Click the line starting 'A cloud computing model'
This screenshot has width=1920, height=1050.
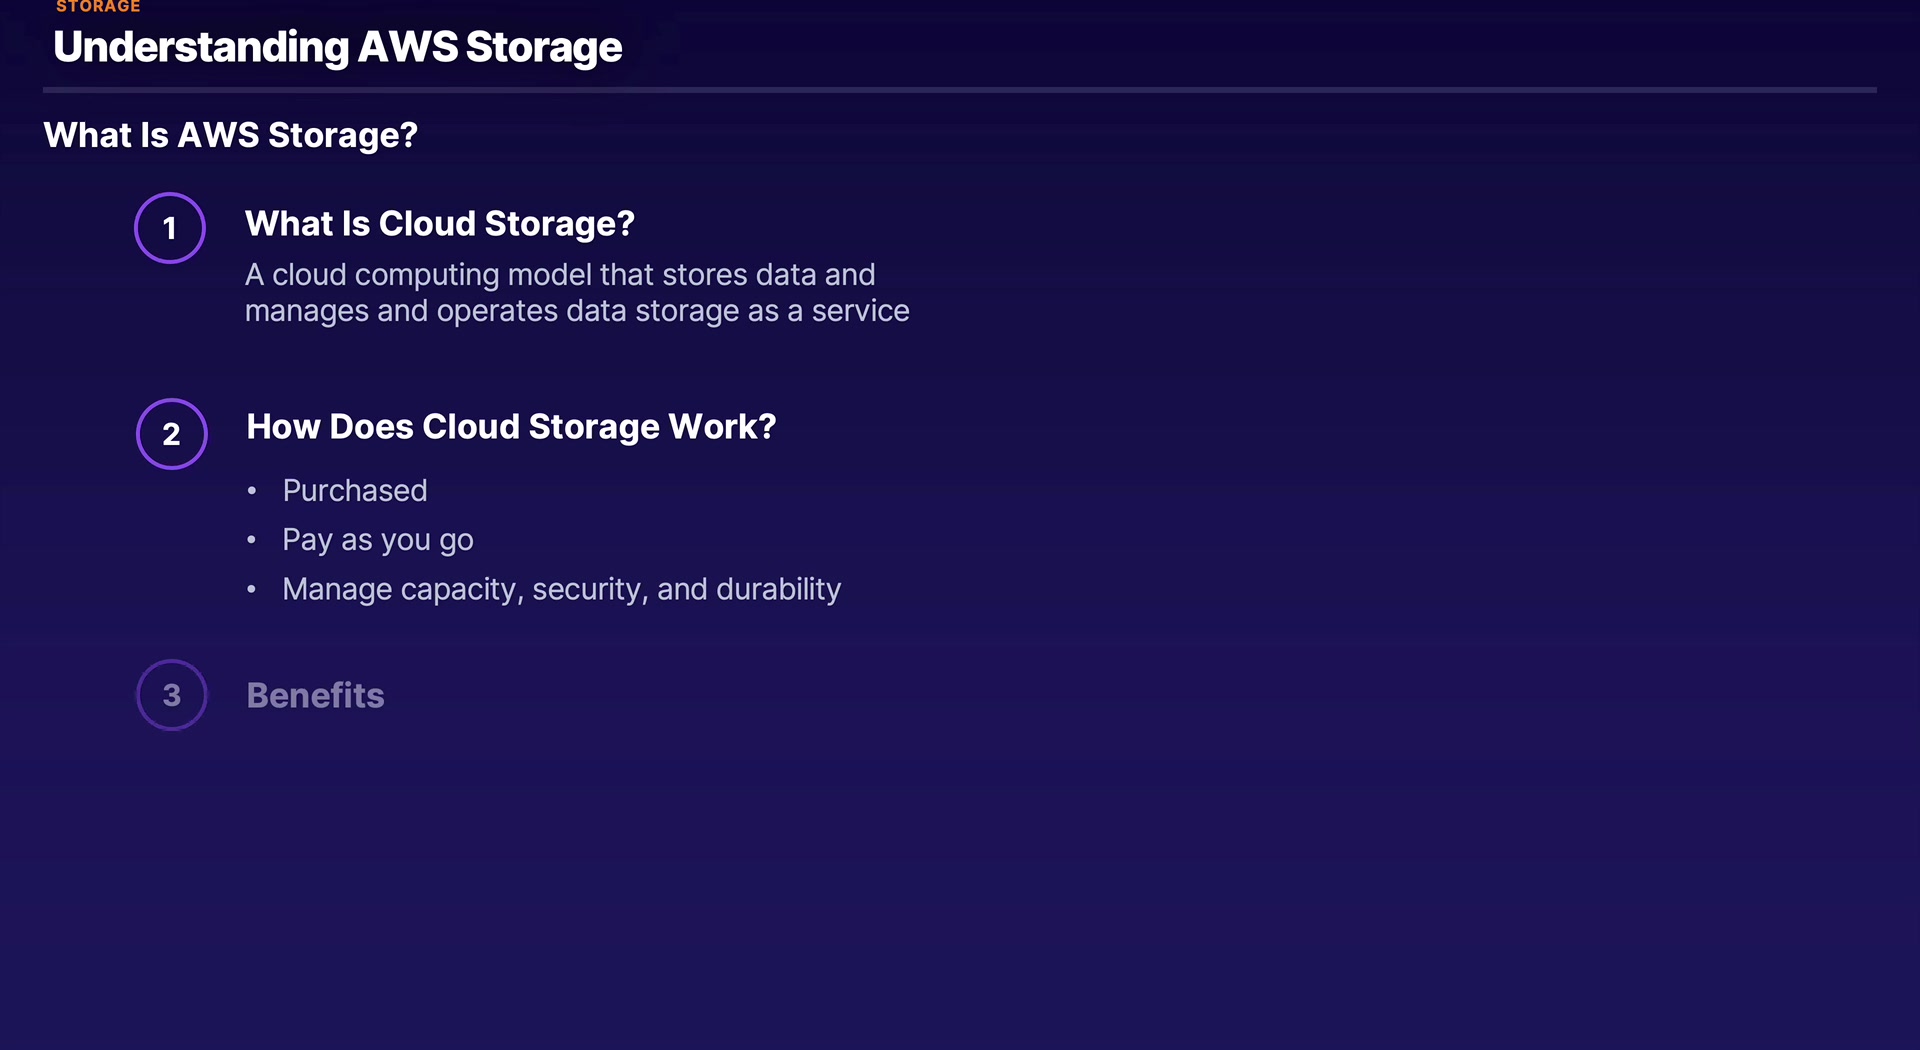pyautogui.click(x=560, y=275)
